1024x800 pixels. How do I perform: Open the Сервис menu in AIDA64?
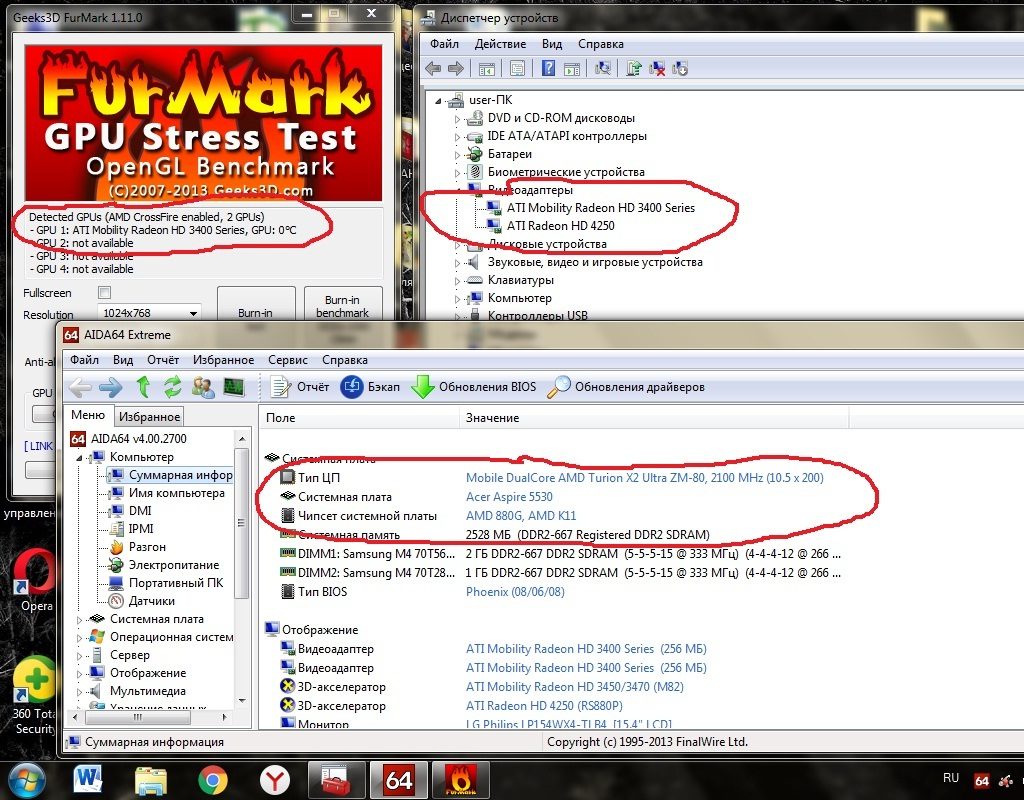pos(288,360)
